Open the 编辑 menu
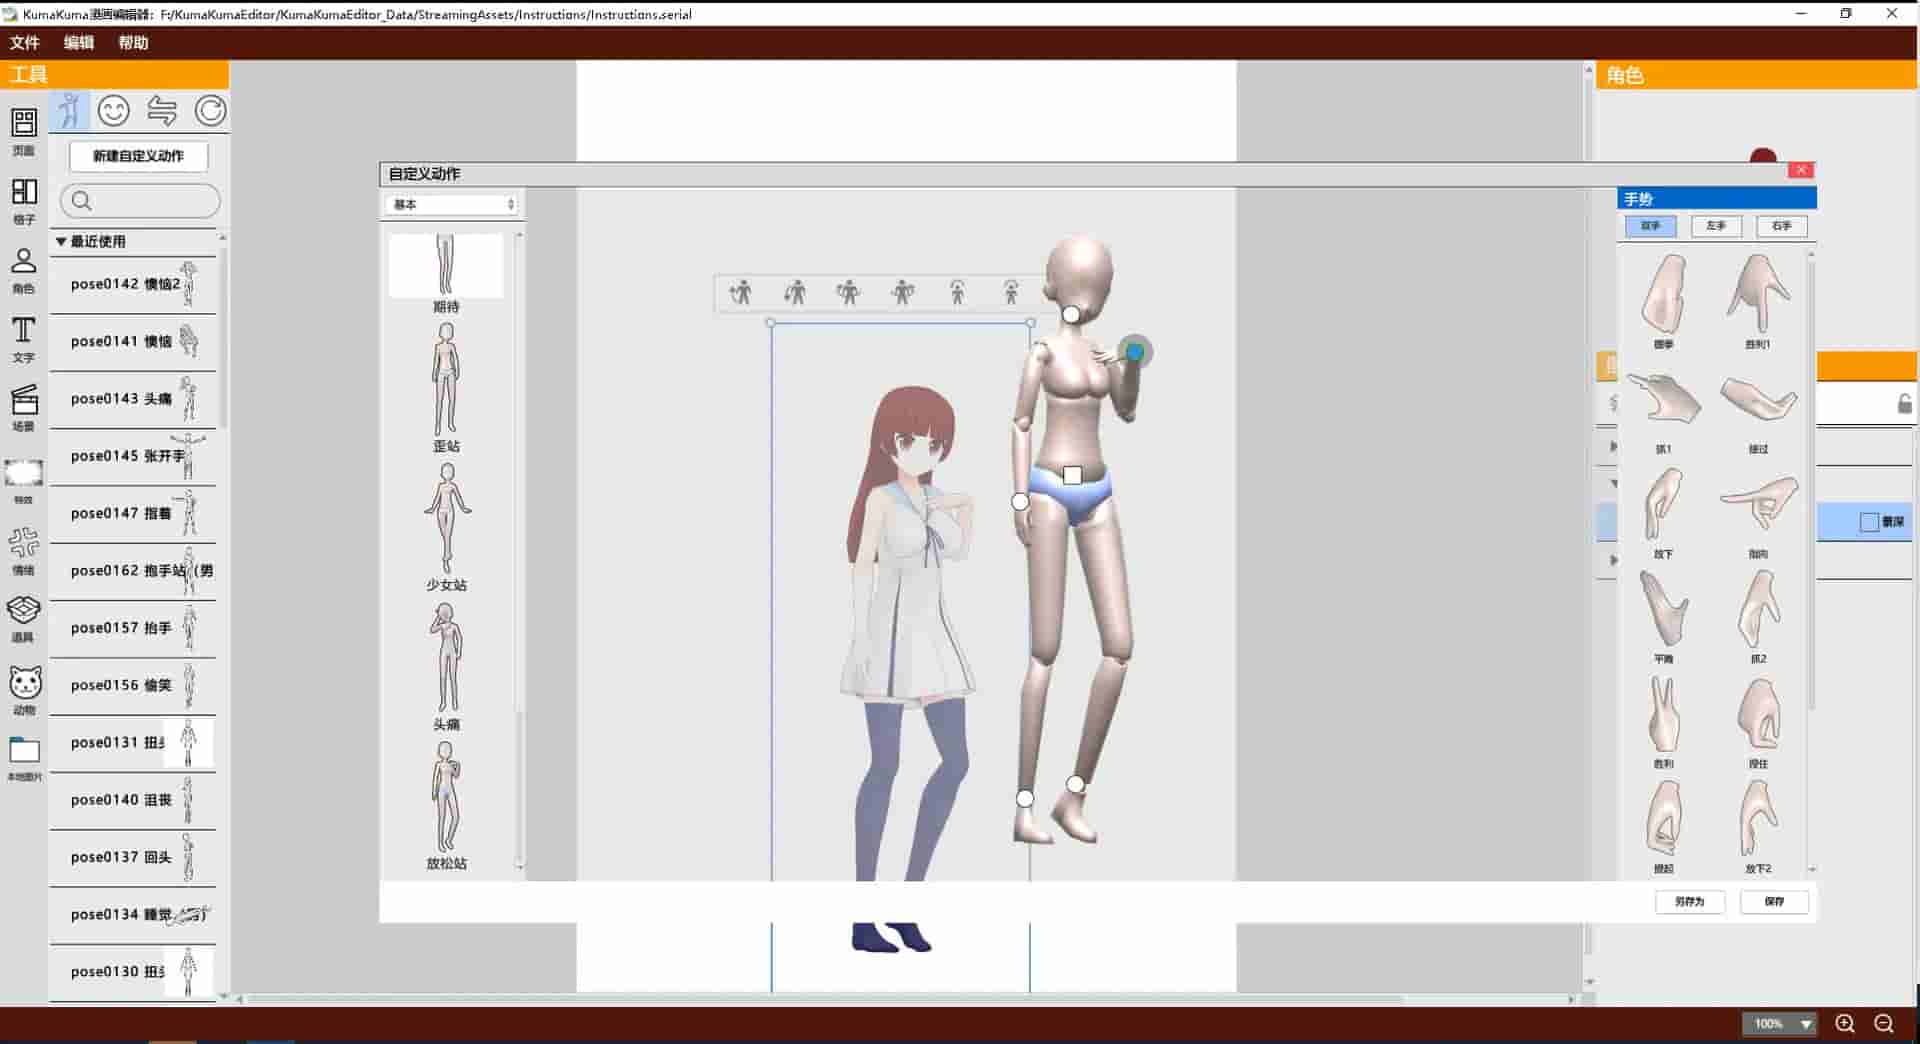Viewport: 1920px width, 1044px height. point(78,43)
